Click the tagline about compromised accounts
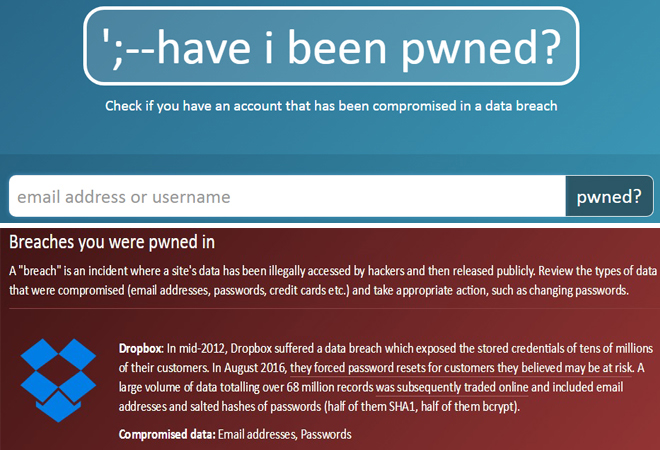Screen dimensions: 660x450 click(330, 105)
